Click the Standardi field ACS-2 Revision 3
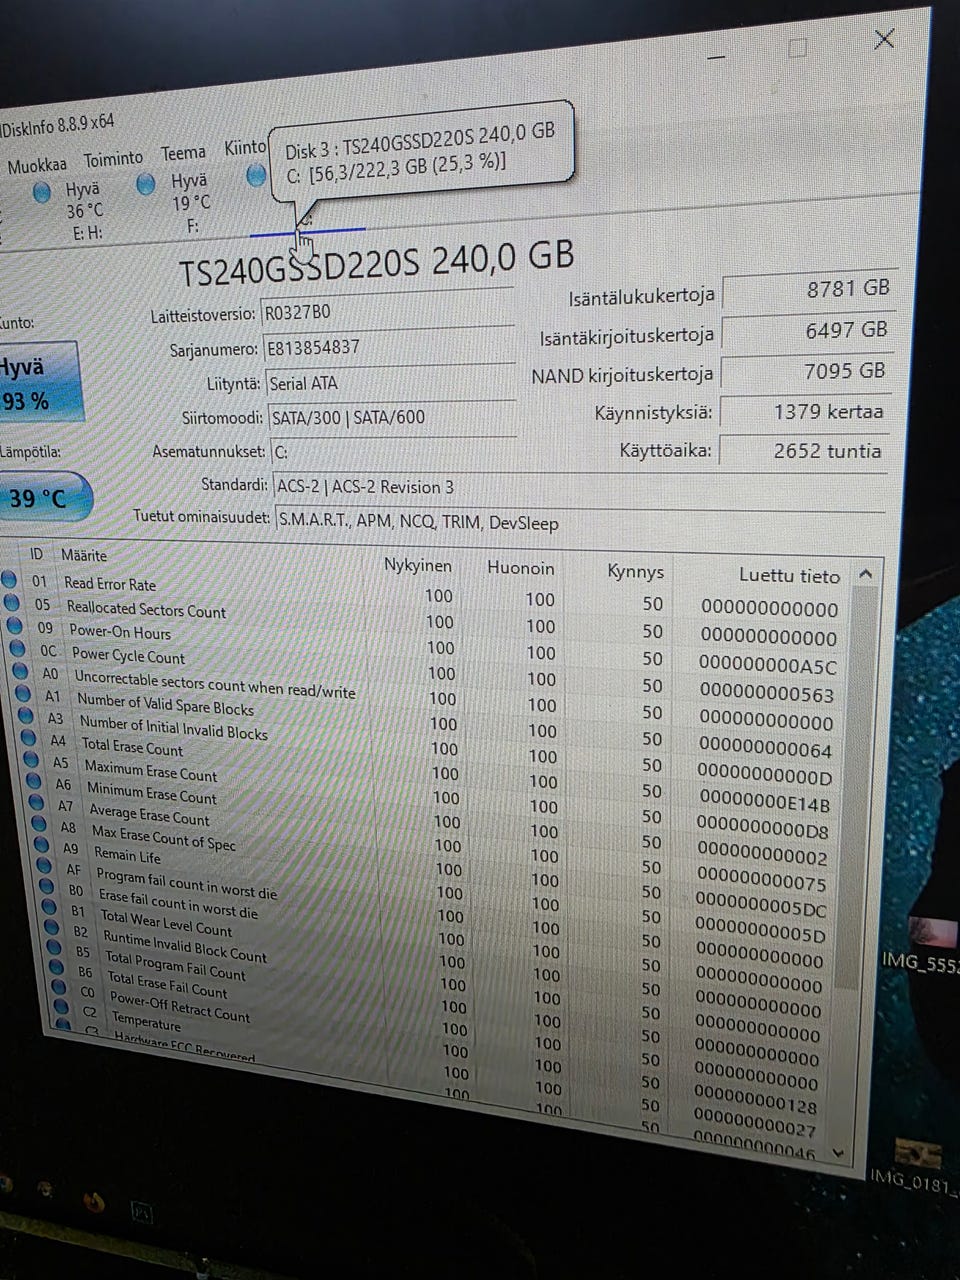This screenshot has height=1280, width=960. pyautogui.click(x=578, y=486)
